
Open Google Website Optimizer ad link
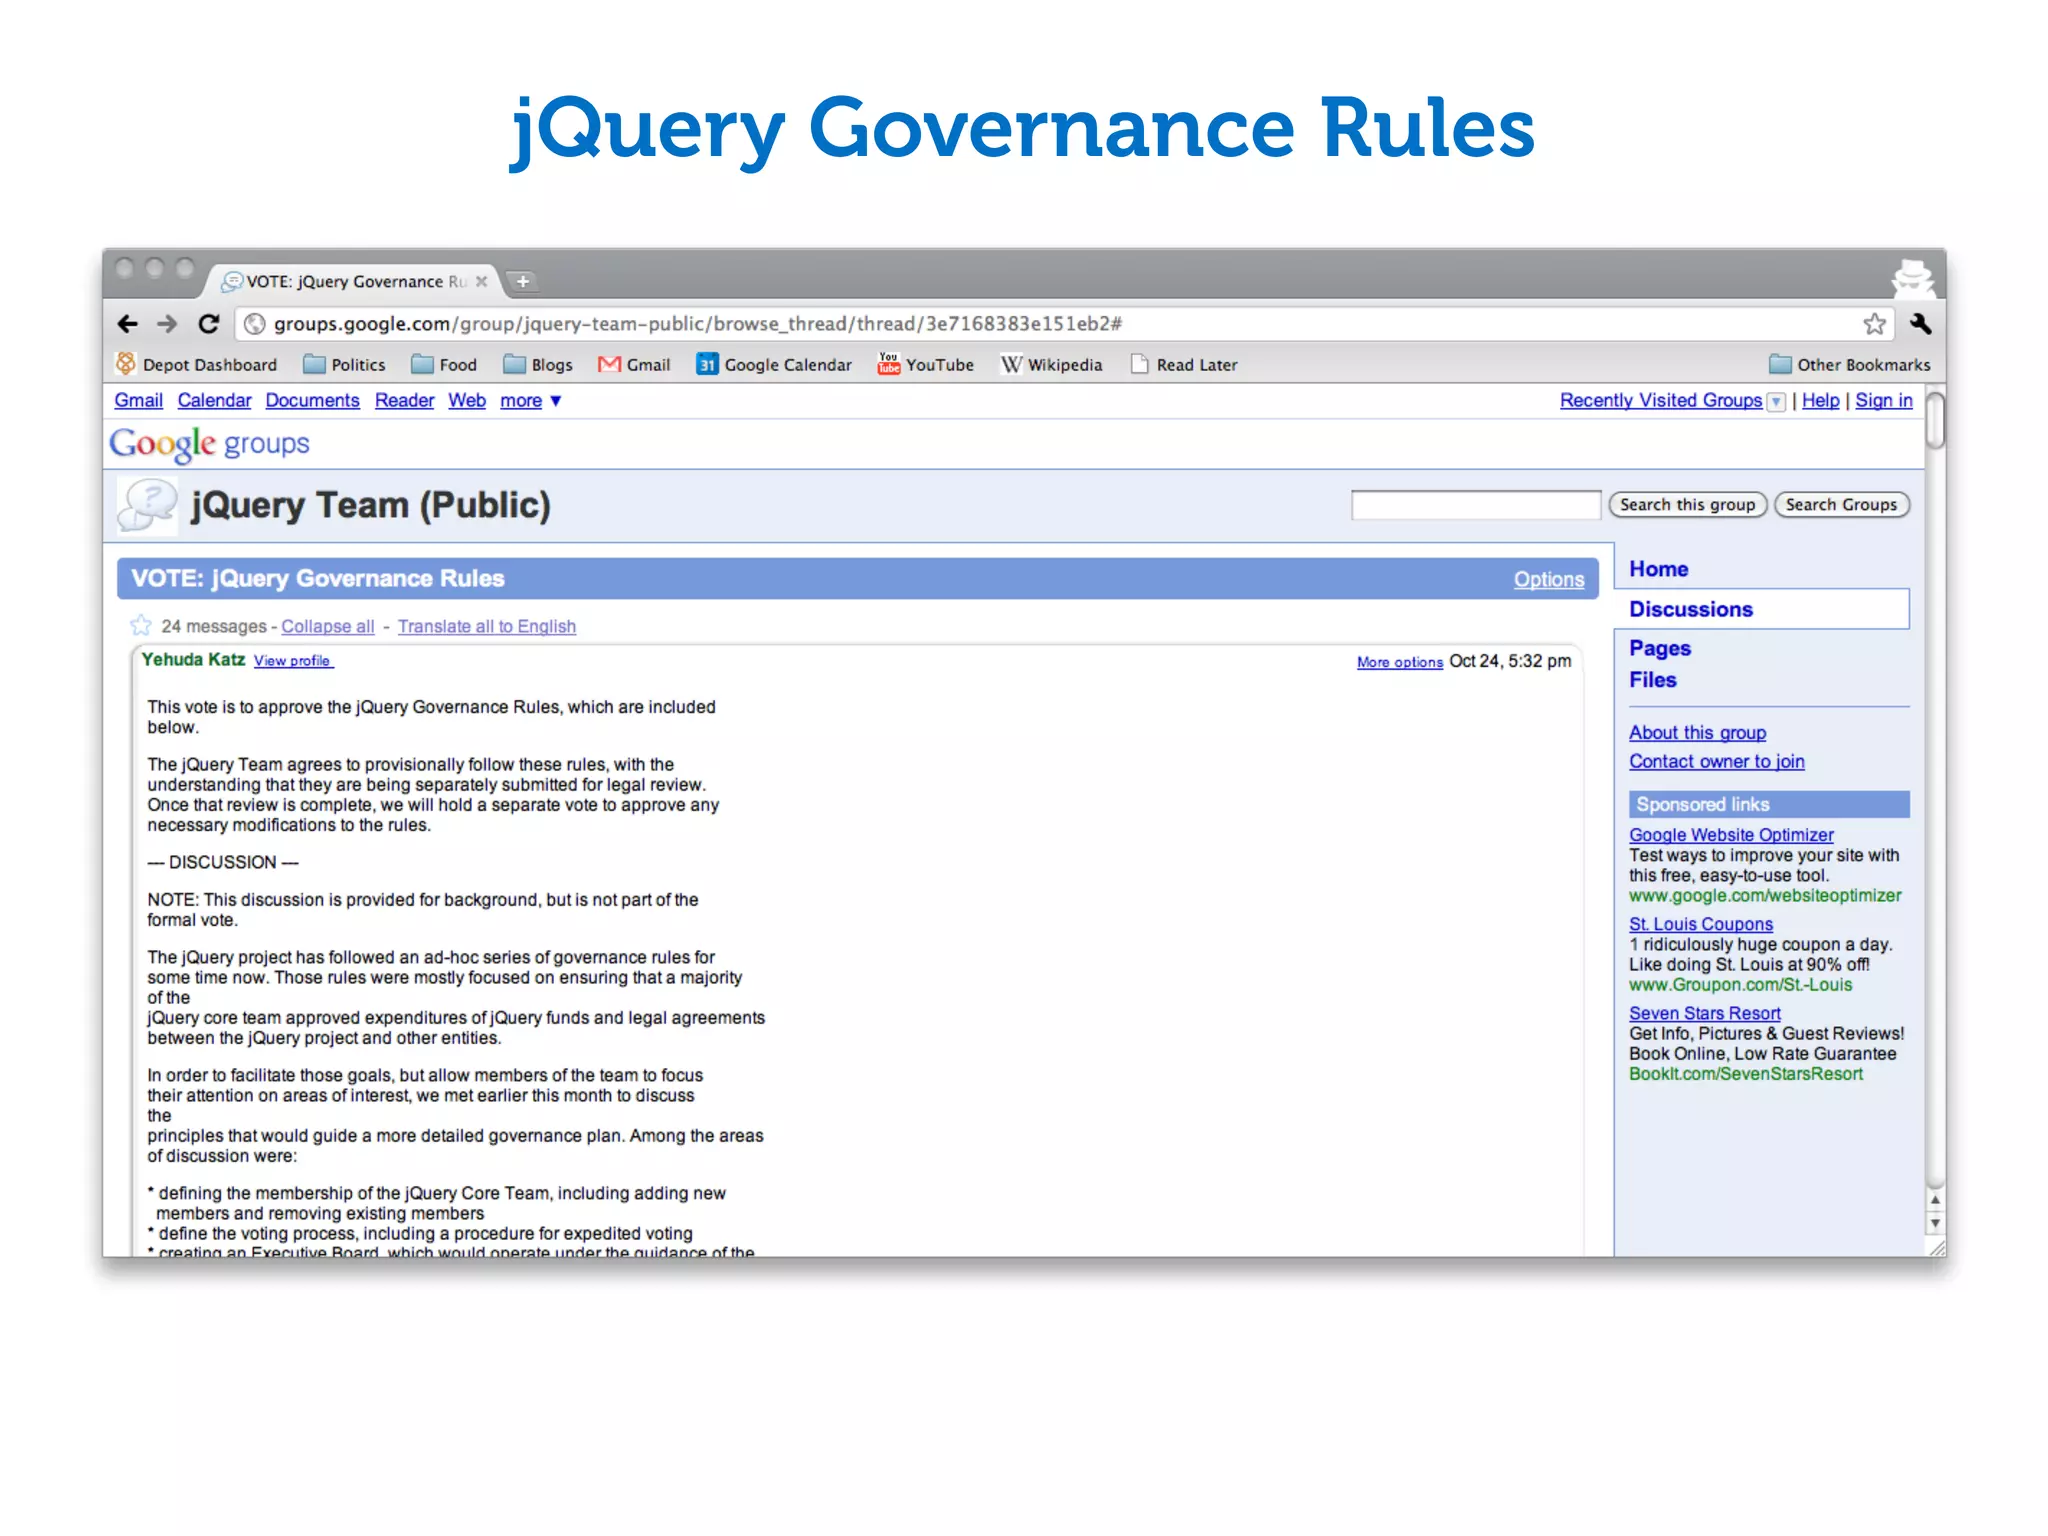coord(1731,835)
